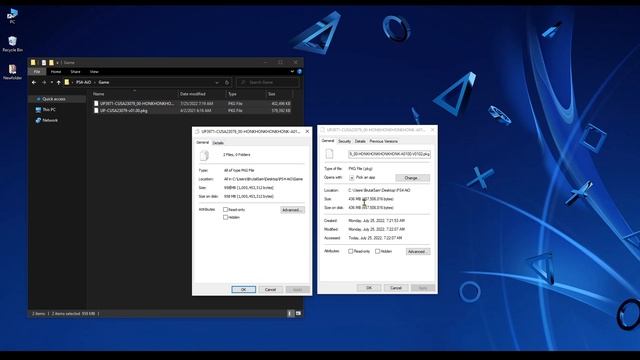The width and height of the screenshot is (640, 360).
Task: Close the left properties dialog
Action: click(x=307, y=131)
